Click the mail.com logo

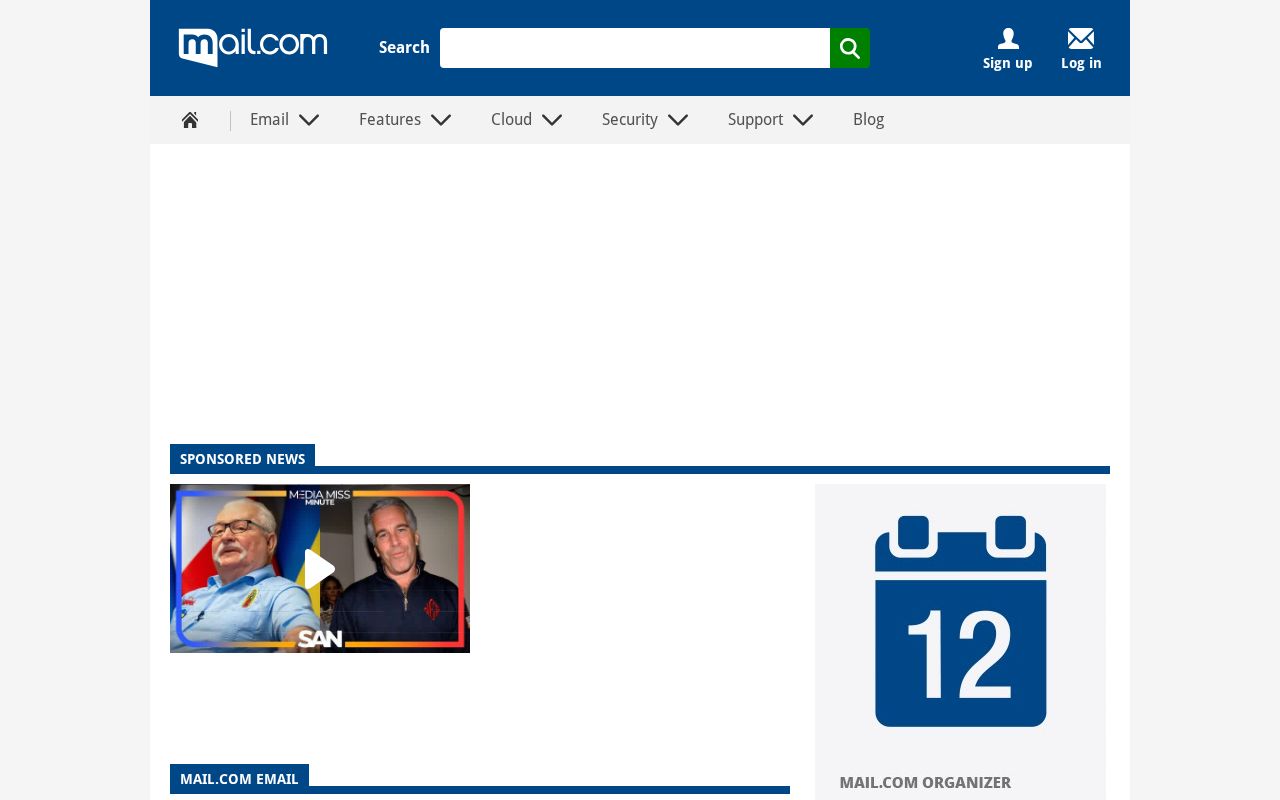coord(252,47)
